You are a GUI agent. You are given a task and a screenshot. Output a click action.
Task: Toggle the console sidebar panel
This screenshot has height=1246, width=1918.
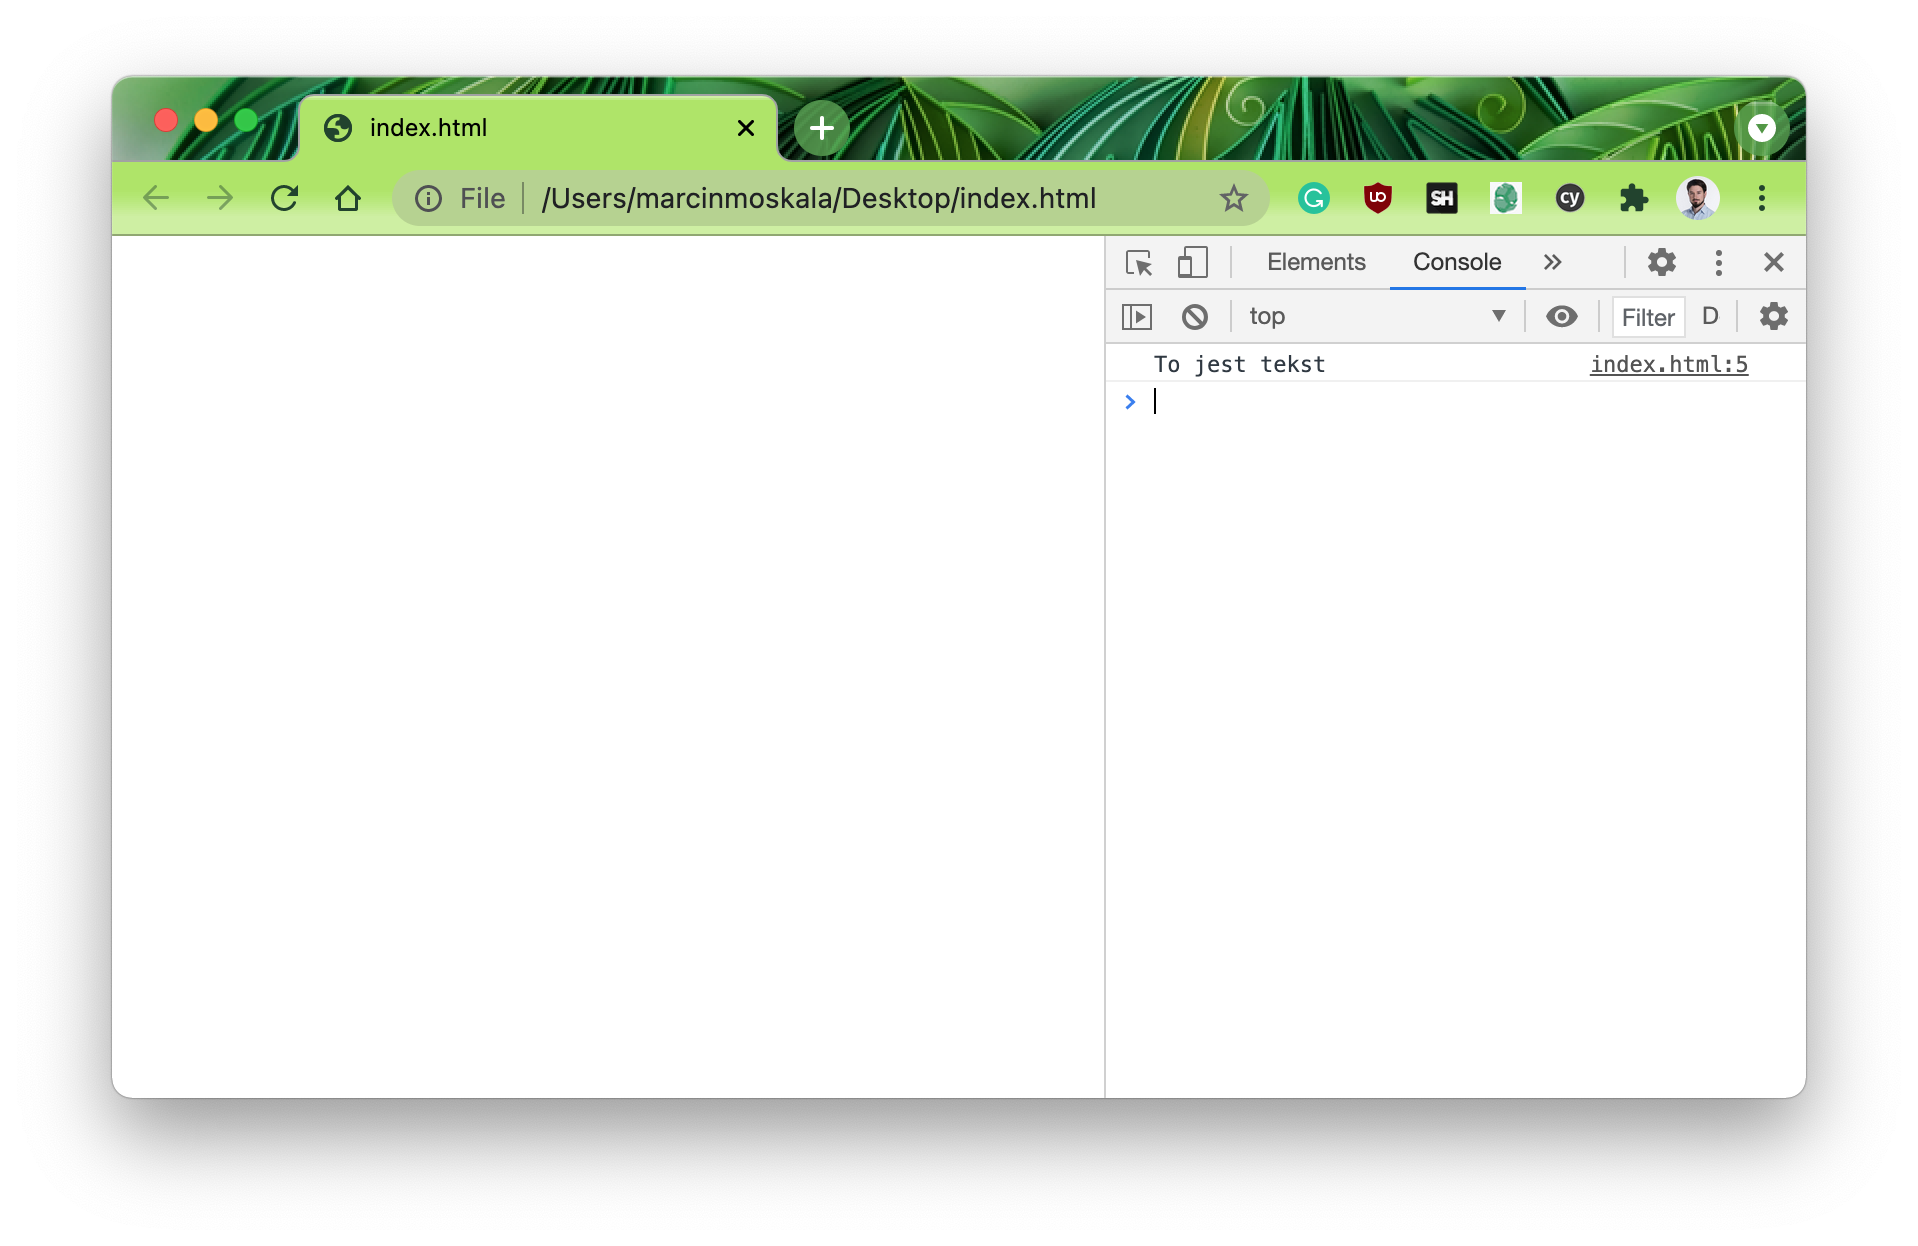point(1137,317)
